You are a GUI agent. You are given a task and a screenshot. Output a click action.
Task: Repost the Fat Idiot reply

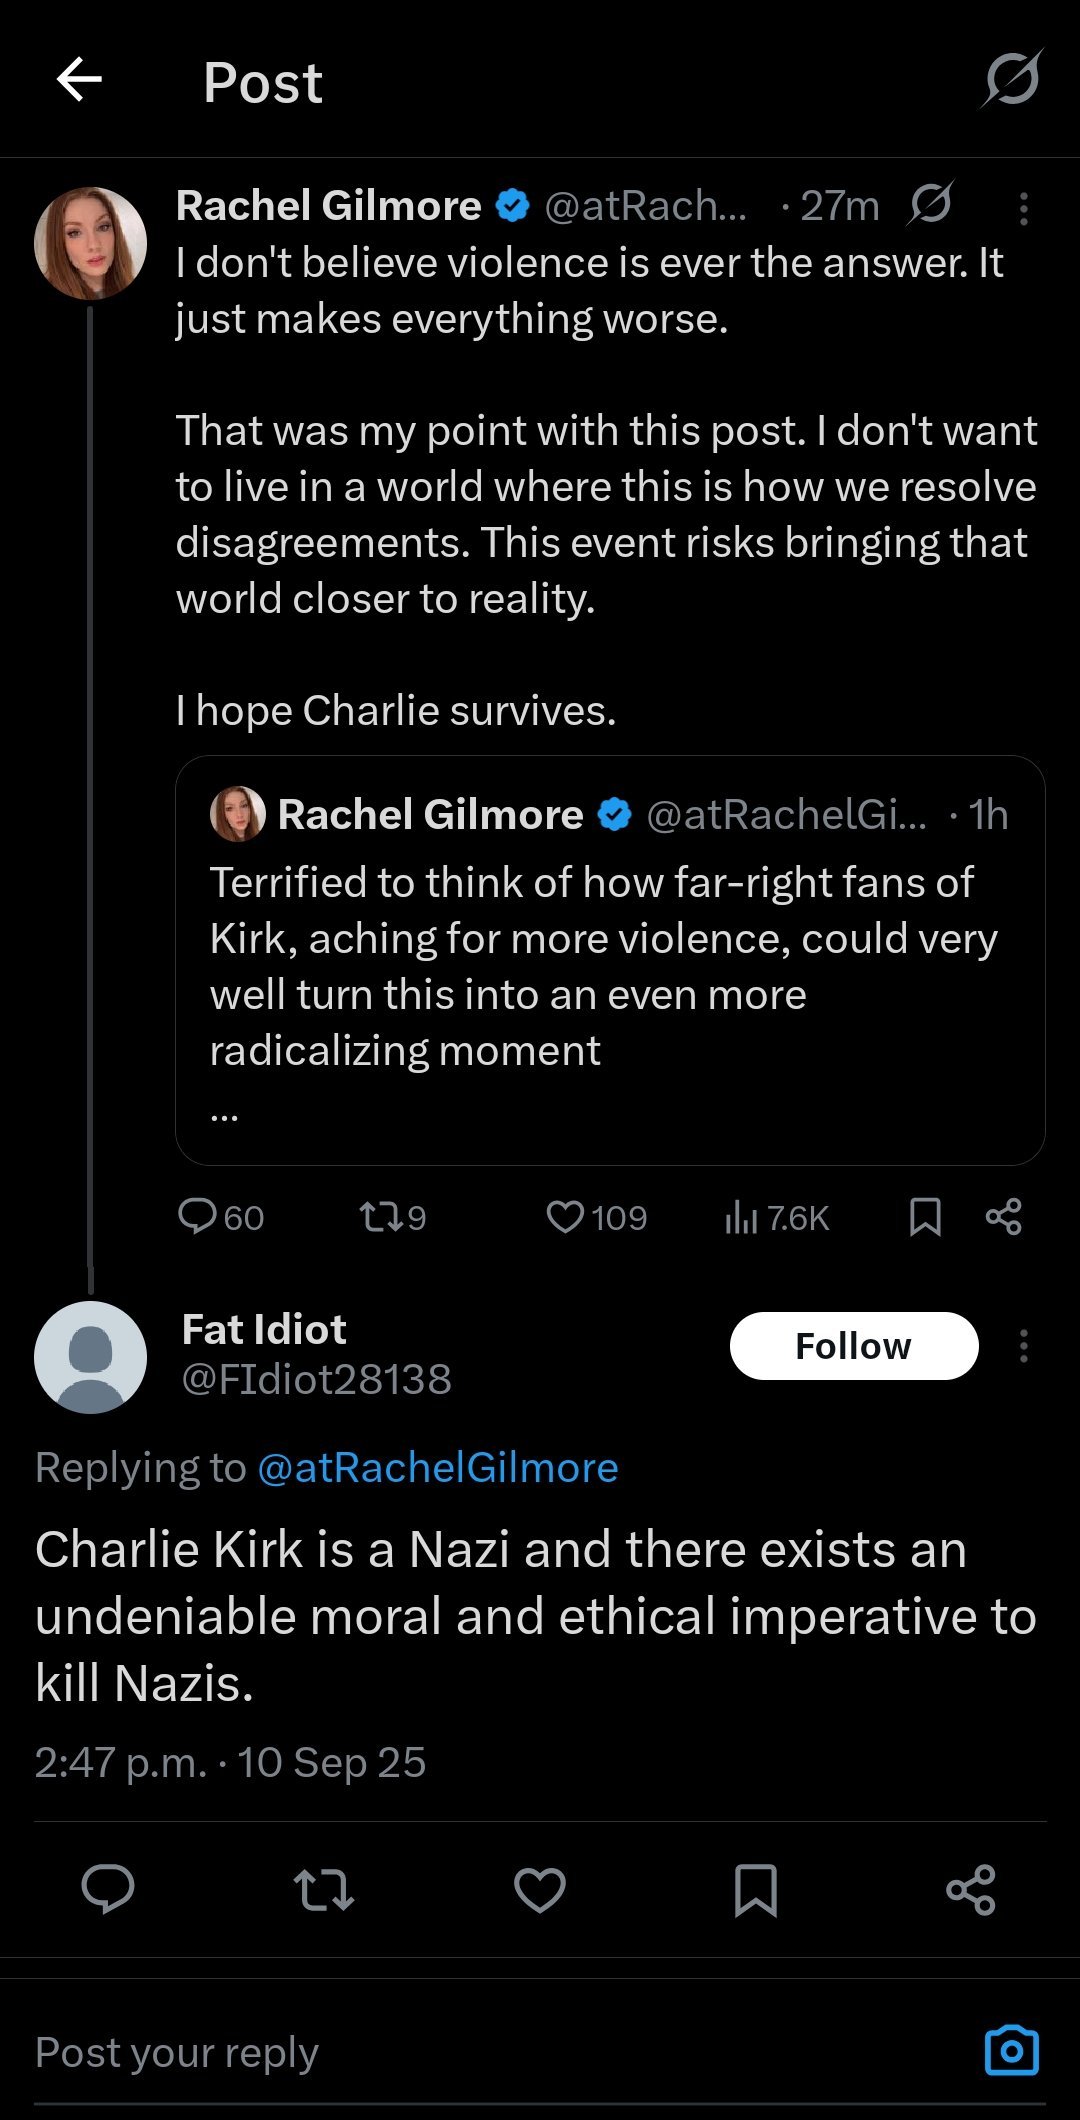pos(324,1889)
